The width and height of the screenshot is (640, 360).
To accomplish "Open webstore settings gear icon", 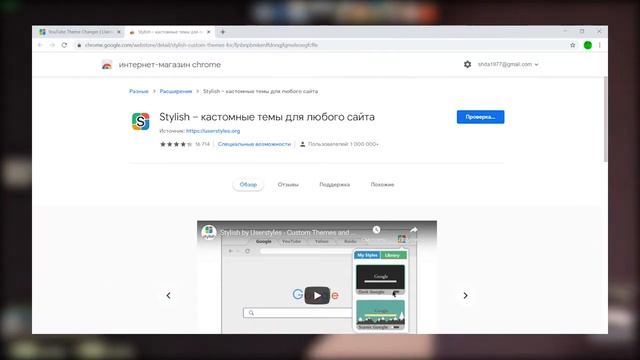I will click(x=467, y=64).
